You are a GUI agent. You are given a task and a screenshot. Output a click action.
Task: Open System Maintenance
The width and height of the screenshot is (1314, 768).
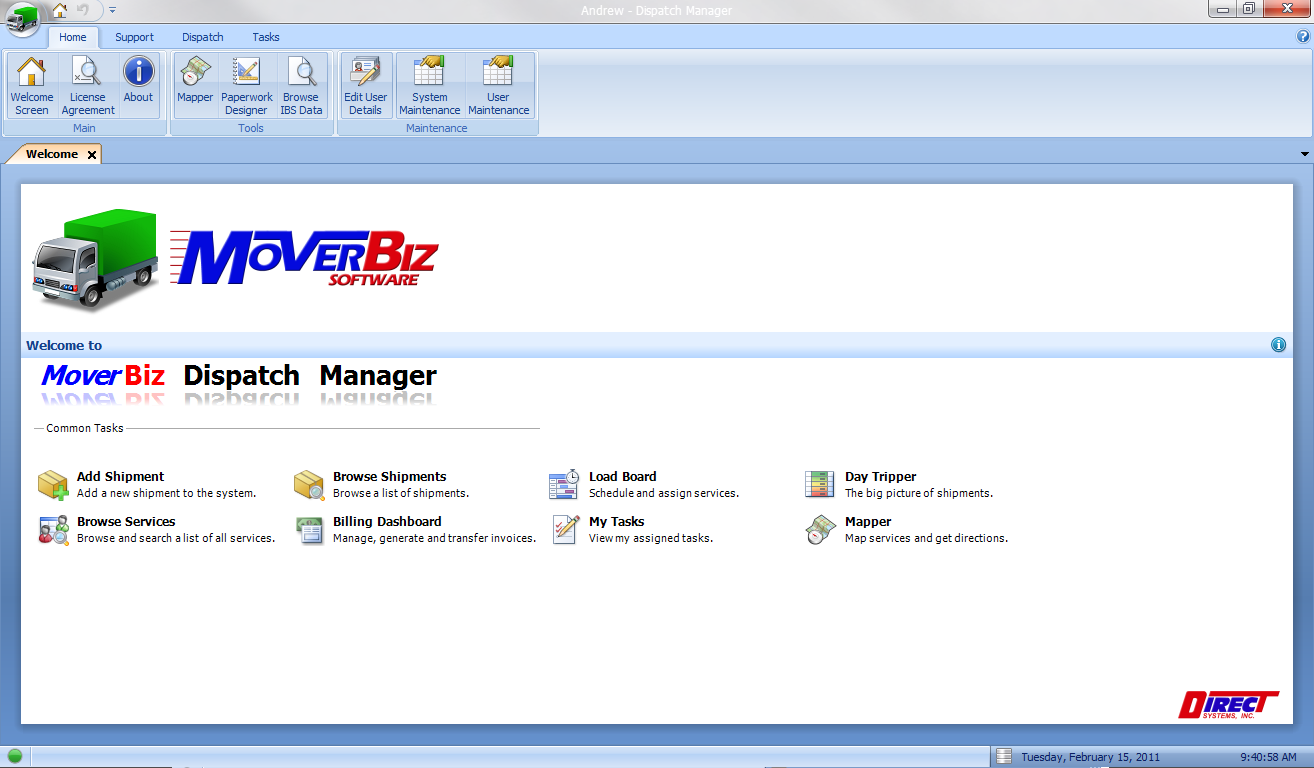tap(429, 84)
